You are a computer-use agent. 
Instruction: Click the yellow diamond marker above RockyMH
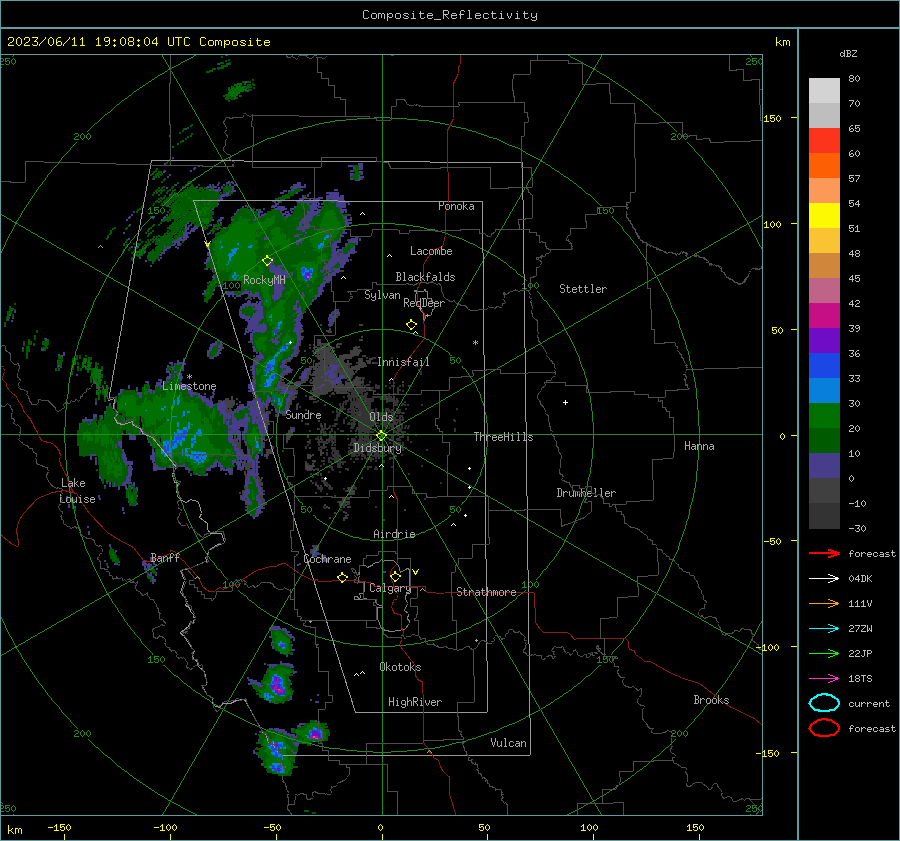pyautogui.click(x=267, y=261)
